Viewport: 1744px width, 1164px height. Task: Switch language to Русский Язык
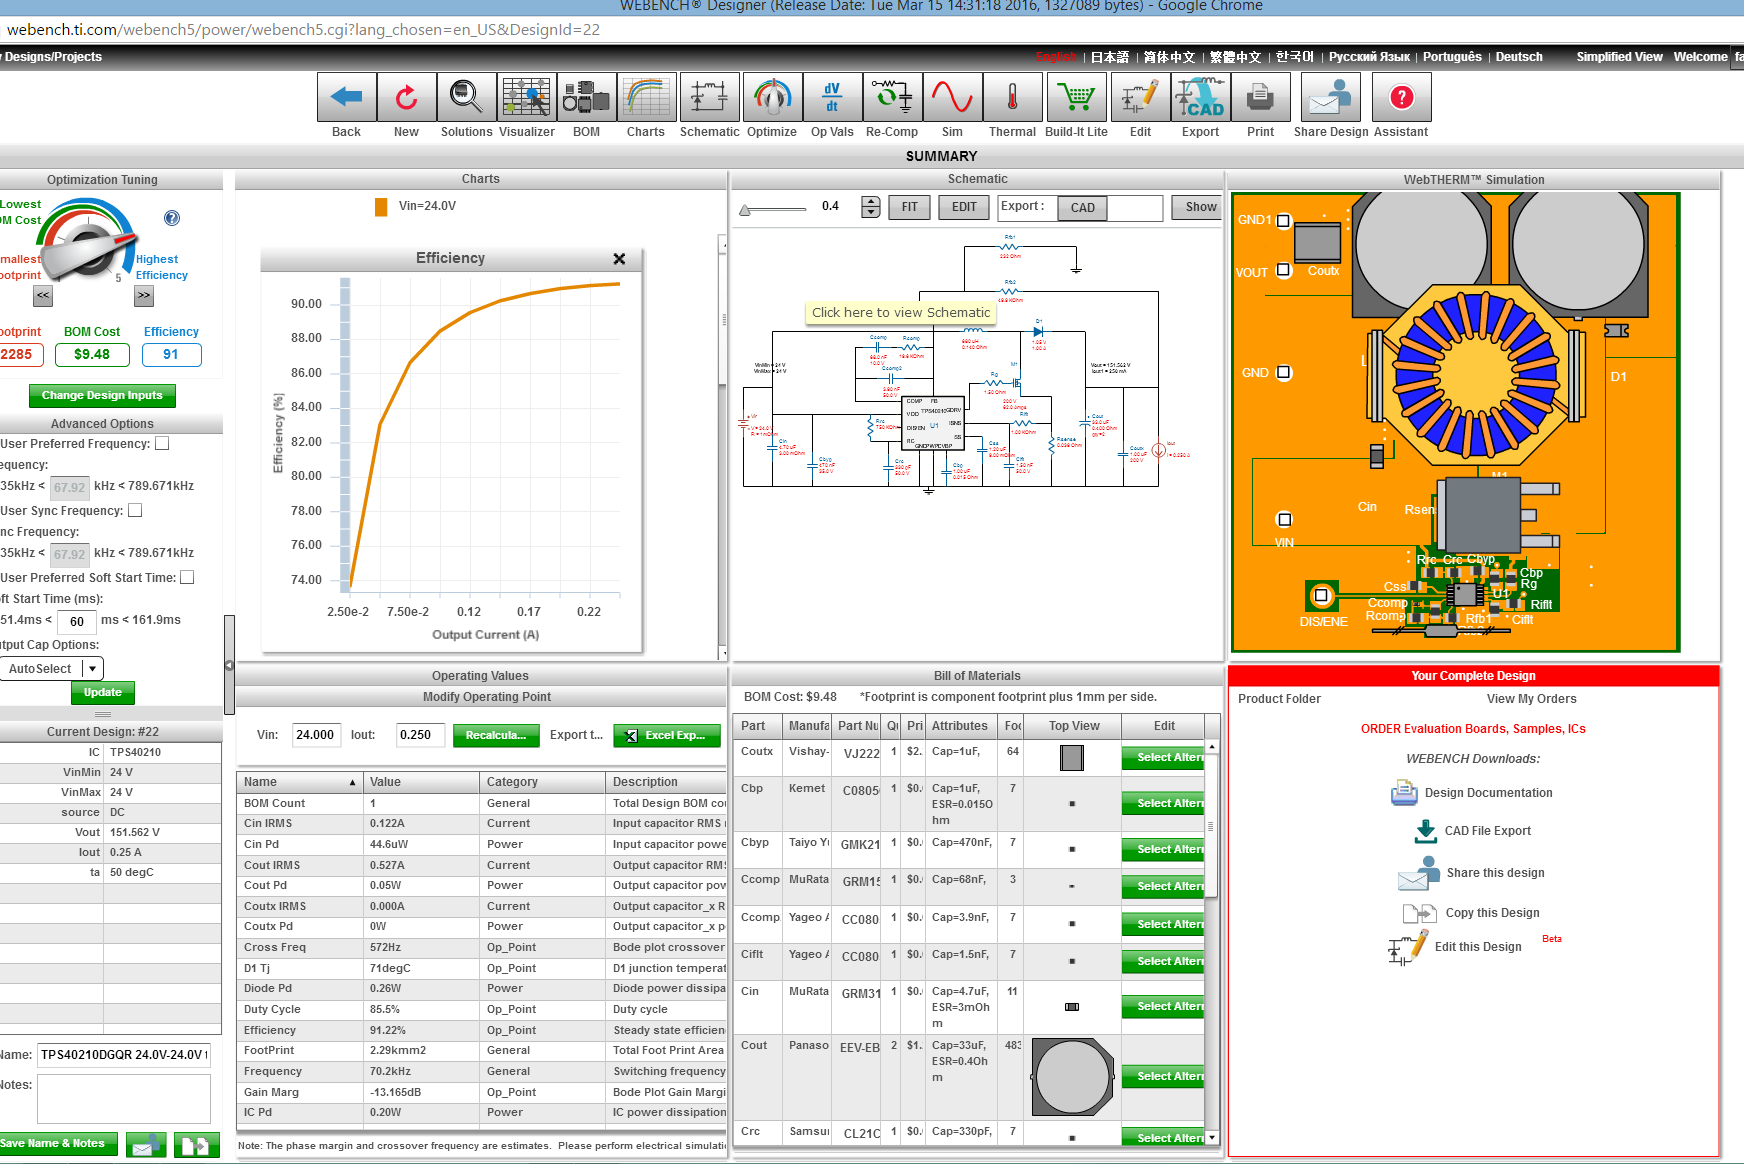(x=1369, y=57)
